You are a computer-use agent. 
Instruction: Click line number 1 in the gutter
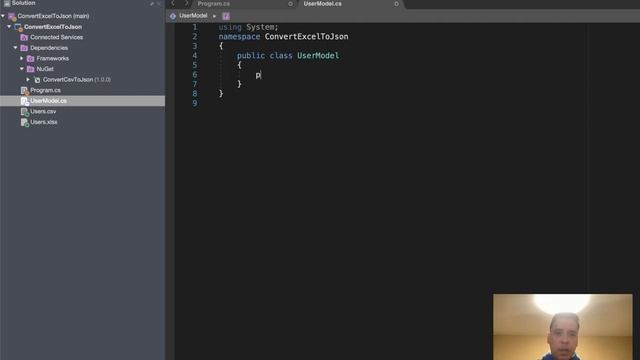pos(195,27)
